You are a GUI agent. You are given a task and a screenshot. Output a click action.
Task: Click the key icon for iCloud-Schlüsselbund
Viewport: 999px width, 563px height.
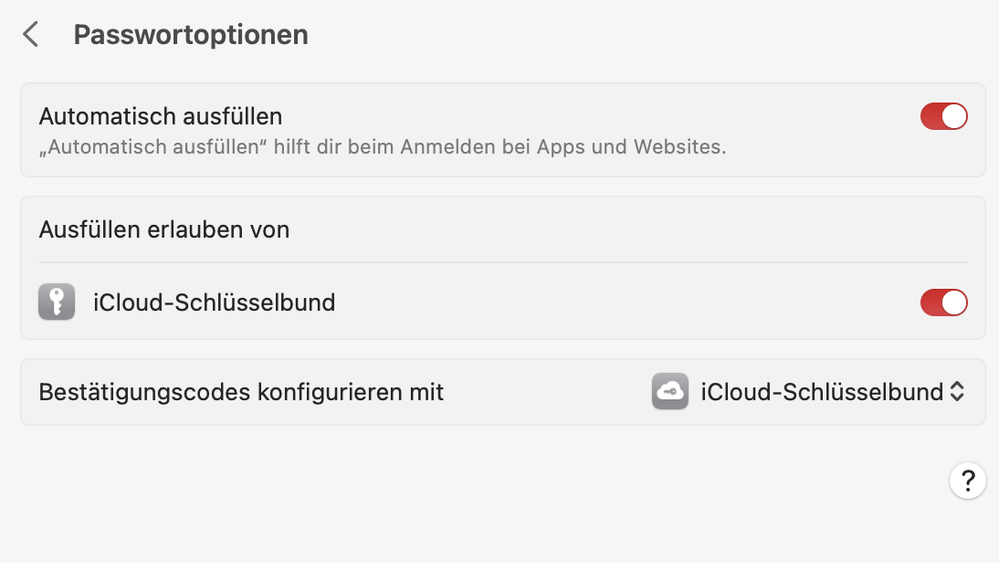(57, 302)
